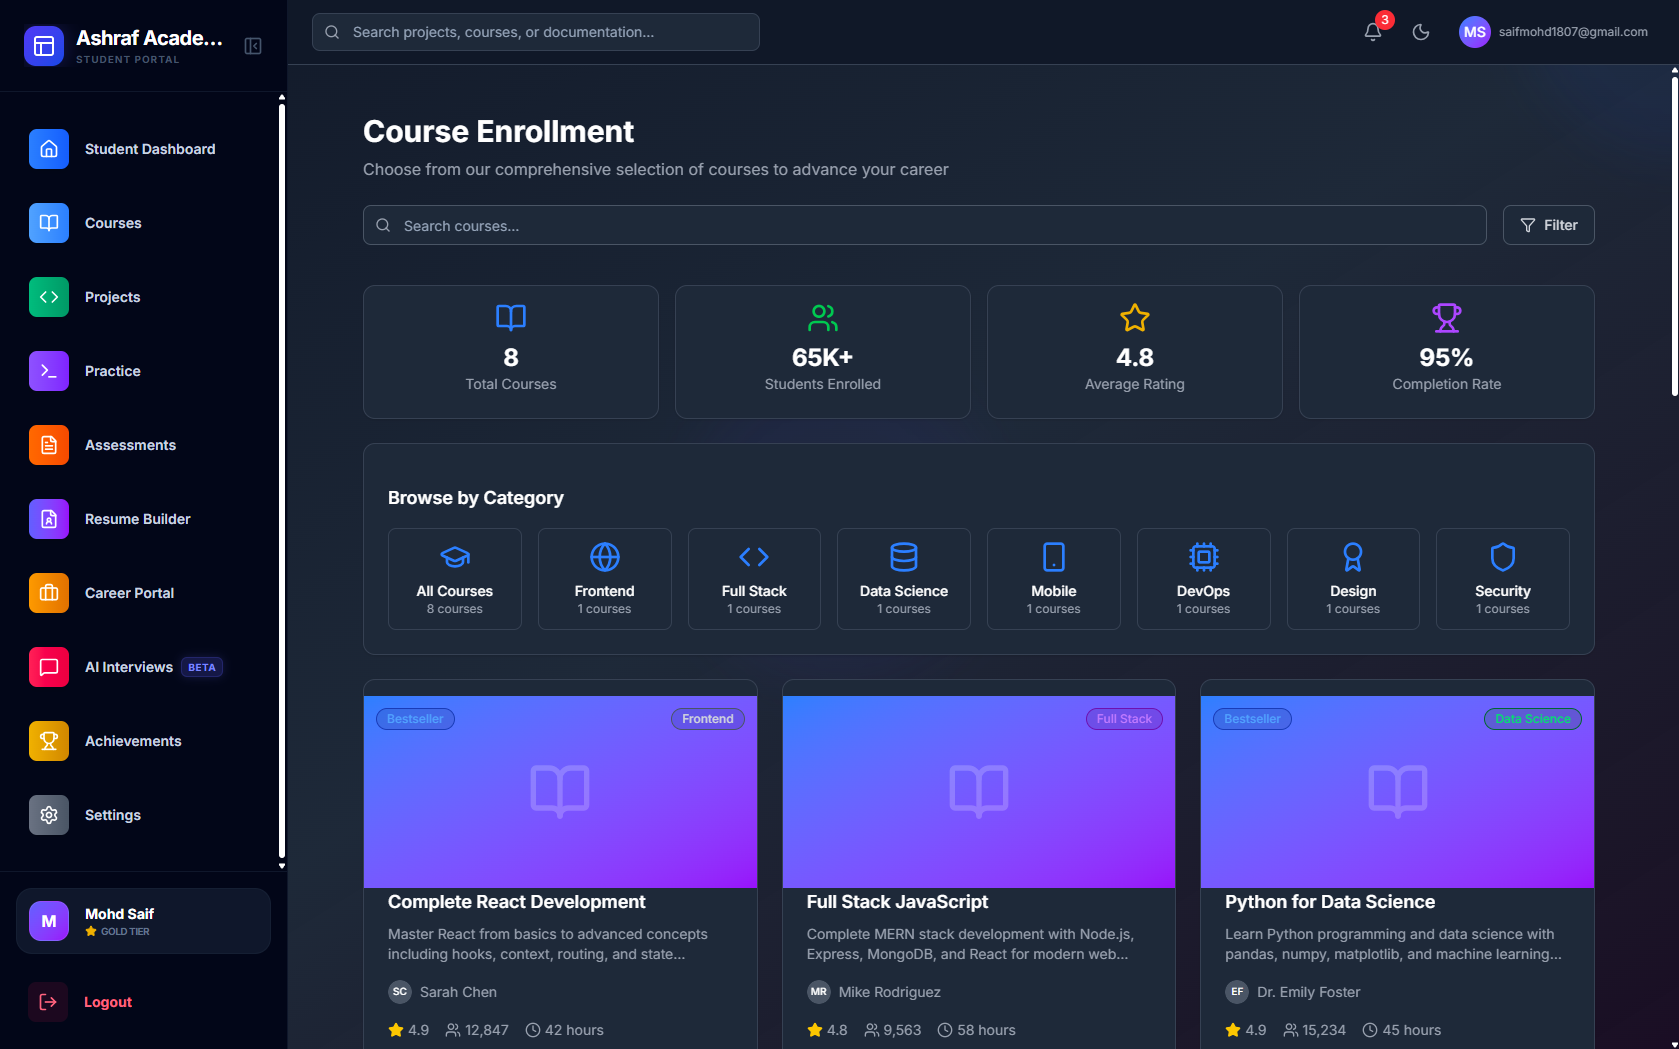This screenshot has height=1049, width=1679.
Task: Click Bestseller badge on React course
Action: (415, 719)
